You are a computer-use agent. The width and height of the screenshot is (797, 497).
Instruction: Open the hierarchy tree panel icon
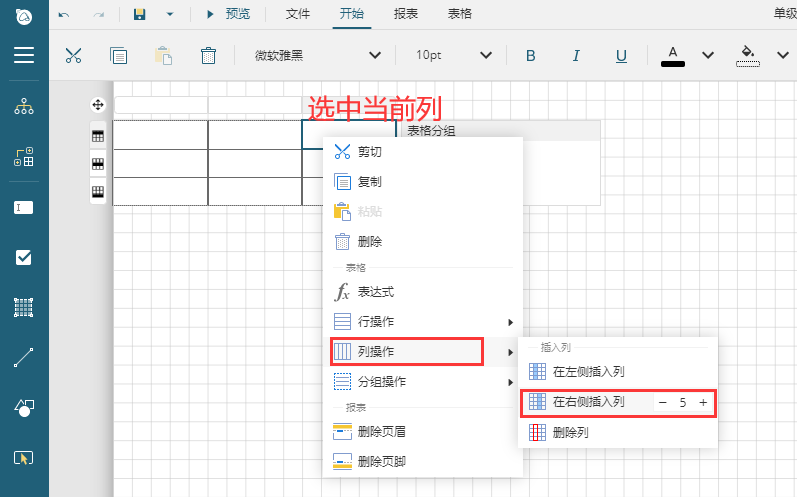click(24, 106)
